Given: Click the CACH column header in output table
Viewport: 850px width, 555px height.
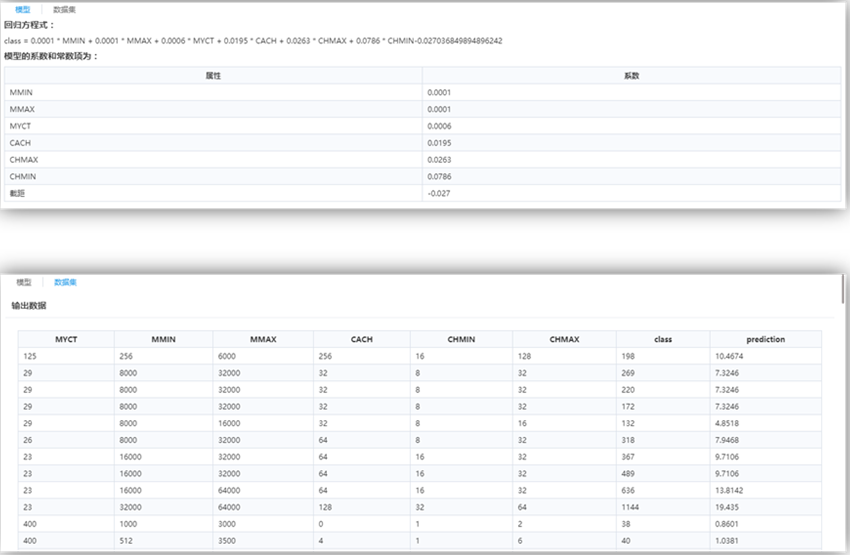Looking at the screenshot, I should tap(361, 339).
